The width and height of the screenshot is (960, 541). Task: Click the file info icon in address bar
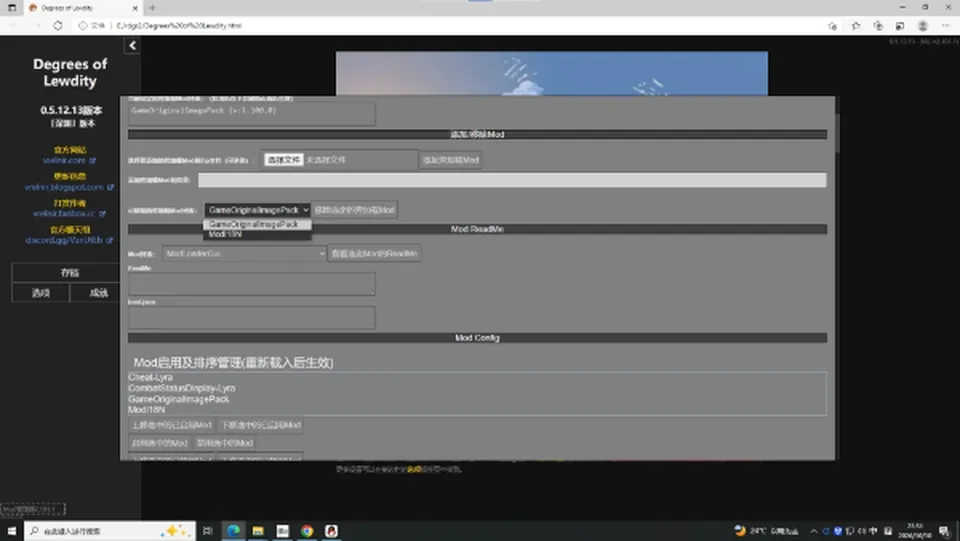[83, 26]
